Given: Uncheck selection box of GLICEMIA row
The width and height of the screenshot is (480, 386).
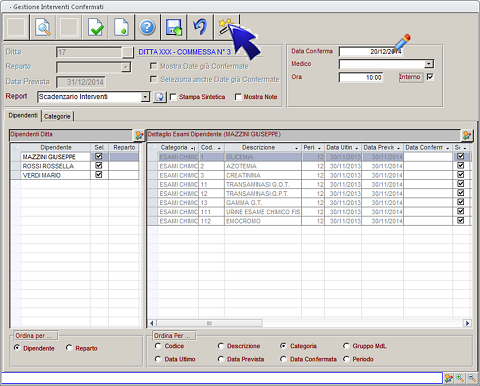Looking at the screenshot, I should pos(461,156).
